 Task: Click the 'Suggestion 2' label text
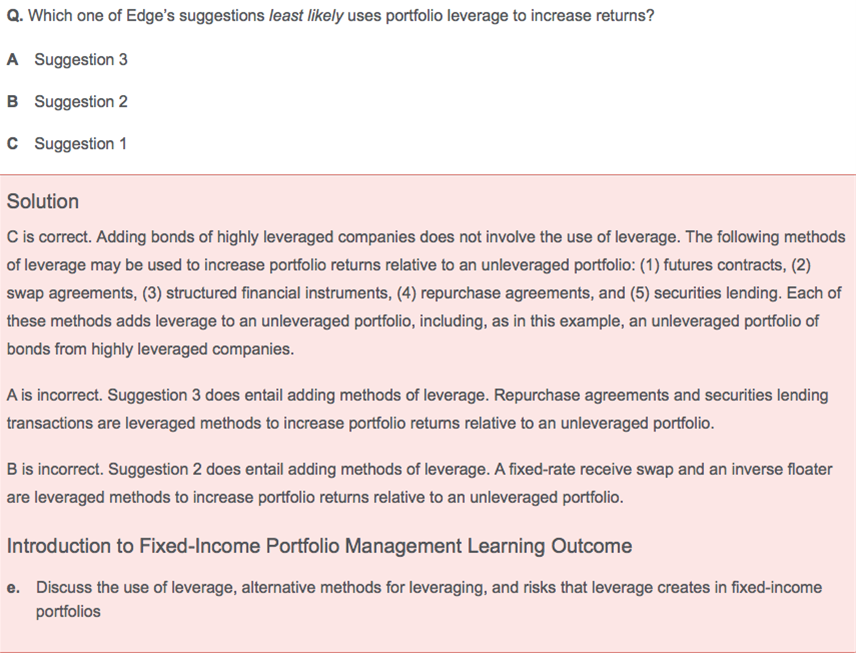81,102
